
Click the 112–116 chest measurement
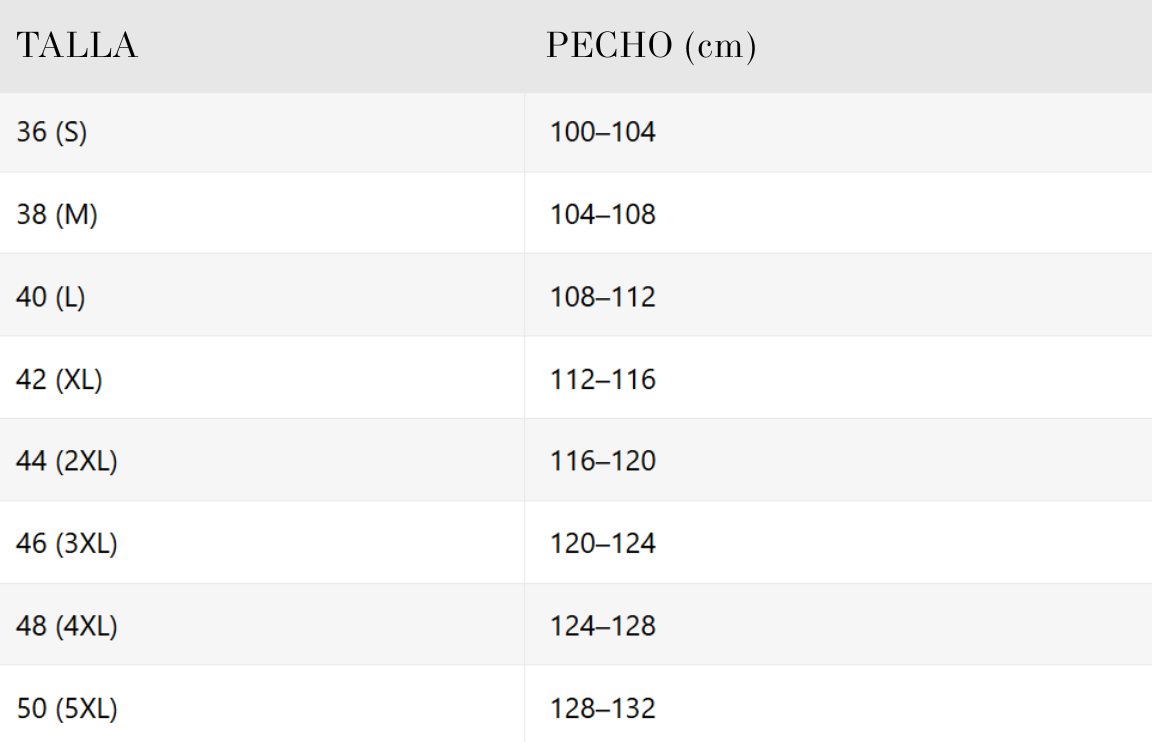pos(603,379)
